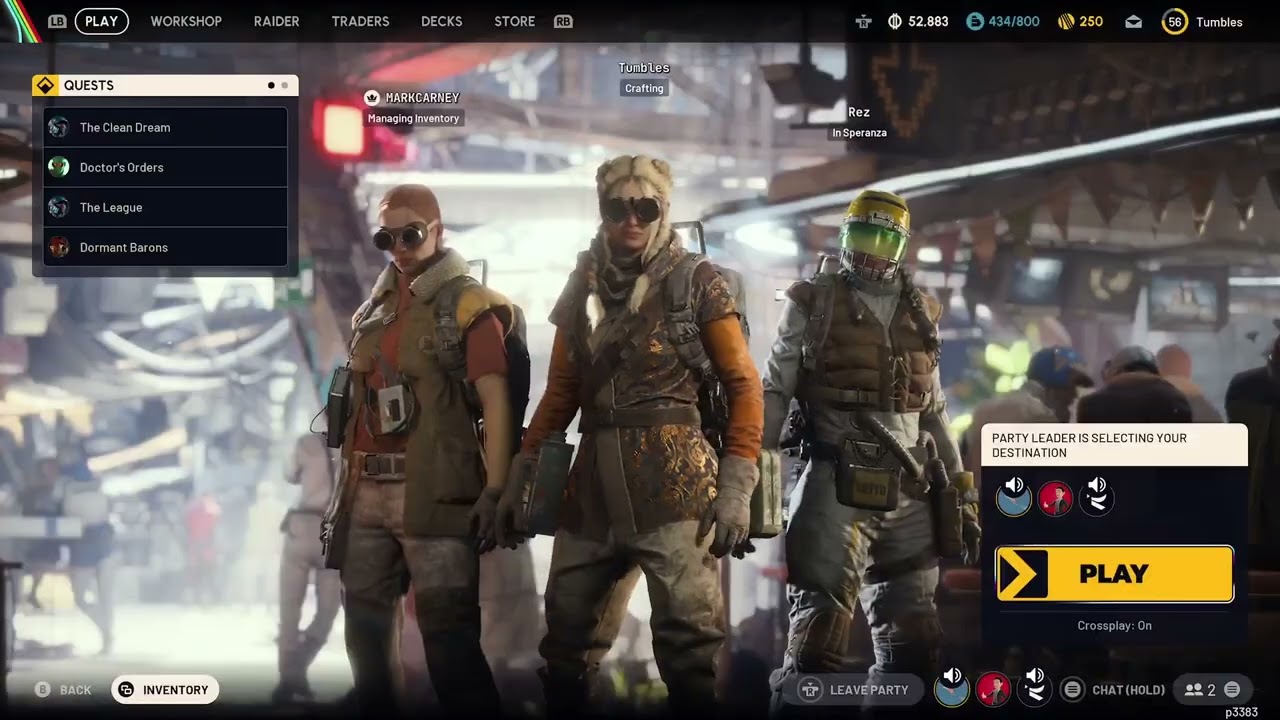Click the Rez player name label

[859, 112]
